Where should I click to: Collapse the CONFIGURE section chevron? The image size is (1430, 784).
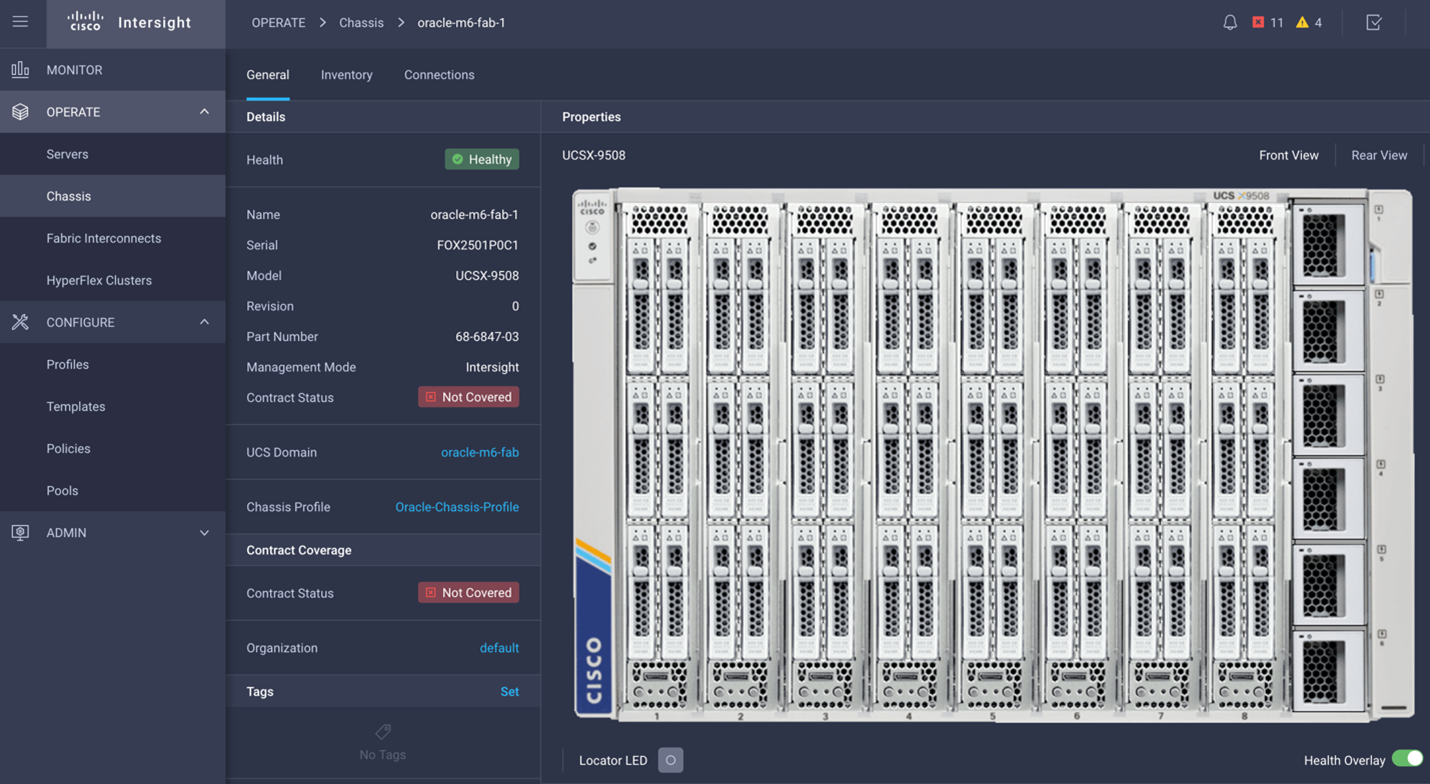tap(204, 322)
